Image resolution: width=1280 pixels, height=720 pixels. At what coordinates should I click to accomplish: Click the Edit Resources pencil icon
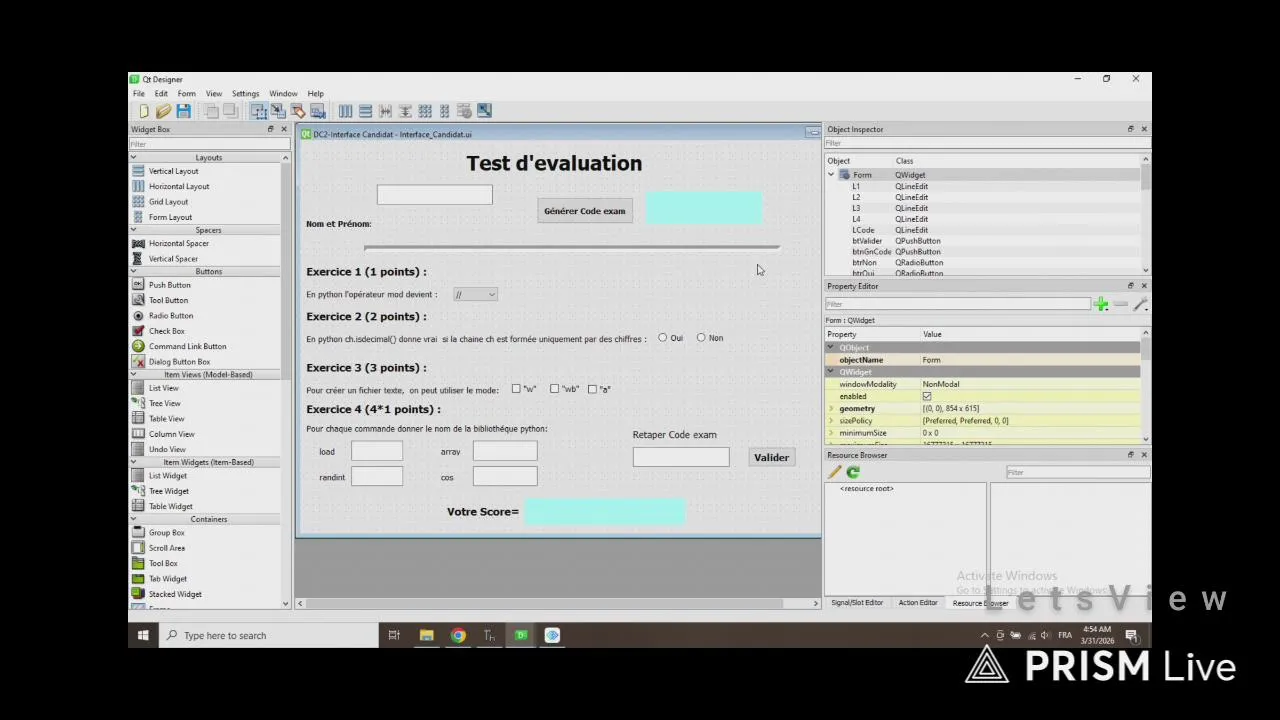(835, 472)
